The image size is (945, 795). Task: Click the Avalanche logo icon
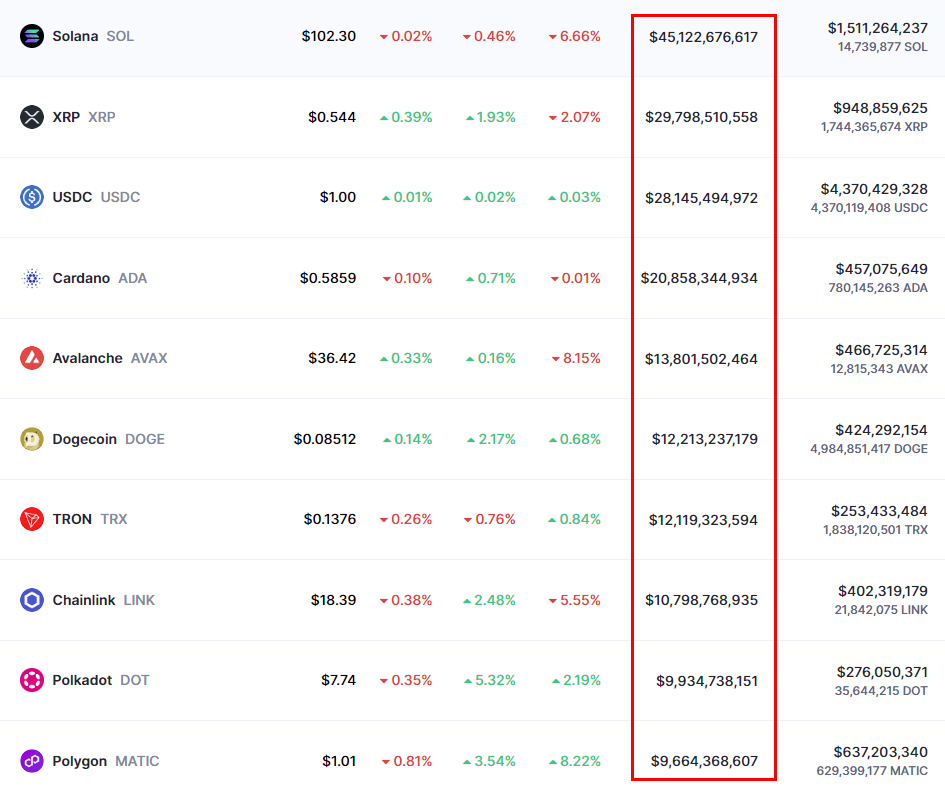tap(33, 358)
